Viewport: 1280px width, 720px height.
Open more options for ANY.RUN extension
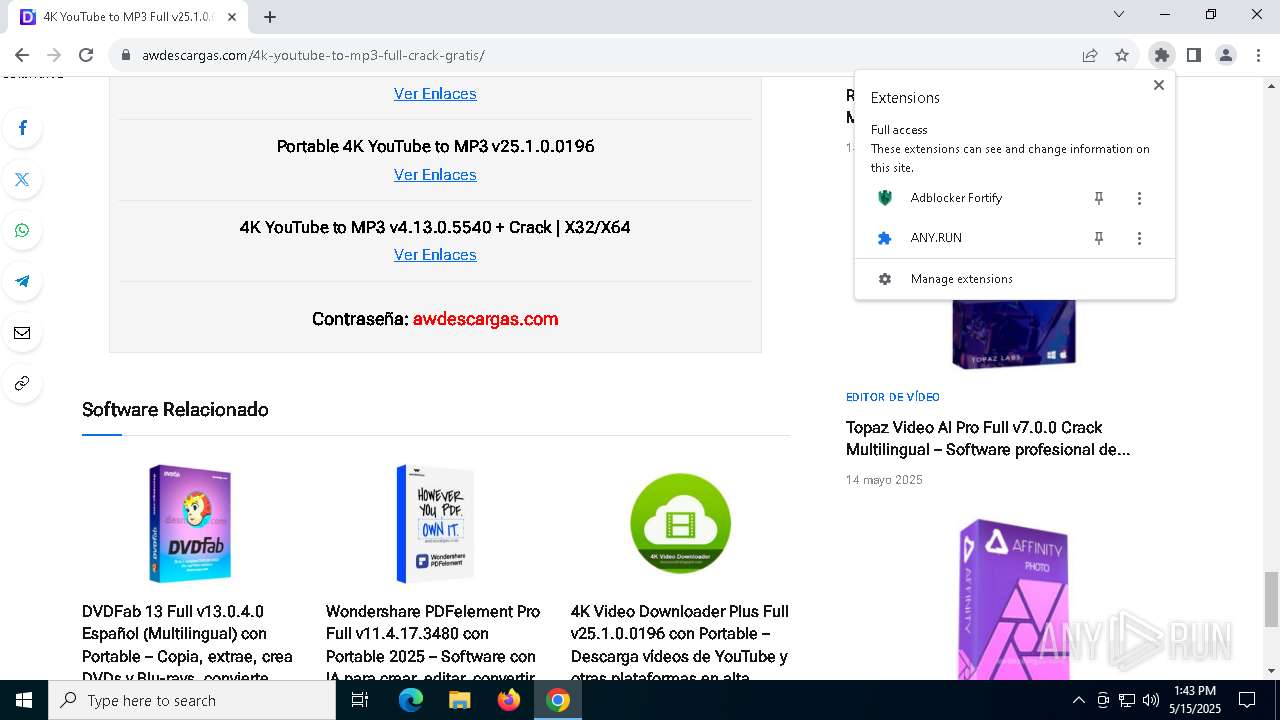tap(1139, 238)
